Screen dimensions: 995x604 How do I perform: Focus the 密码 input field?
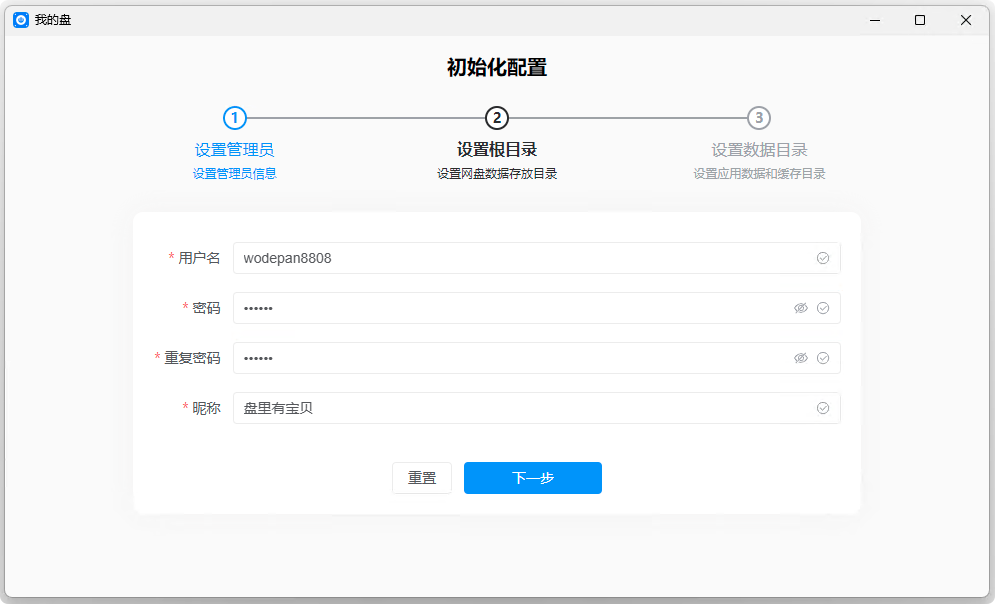(x=537, y=308)
